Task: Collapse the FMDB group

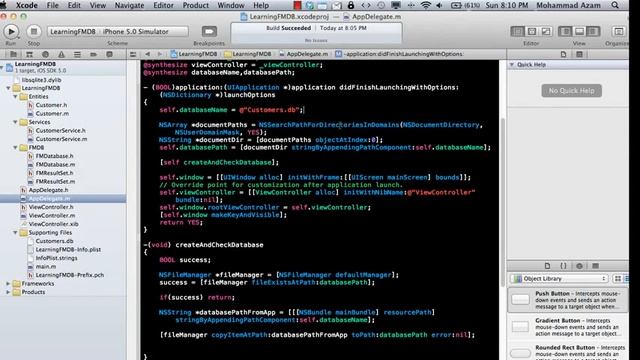Action: coord(16,148)
